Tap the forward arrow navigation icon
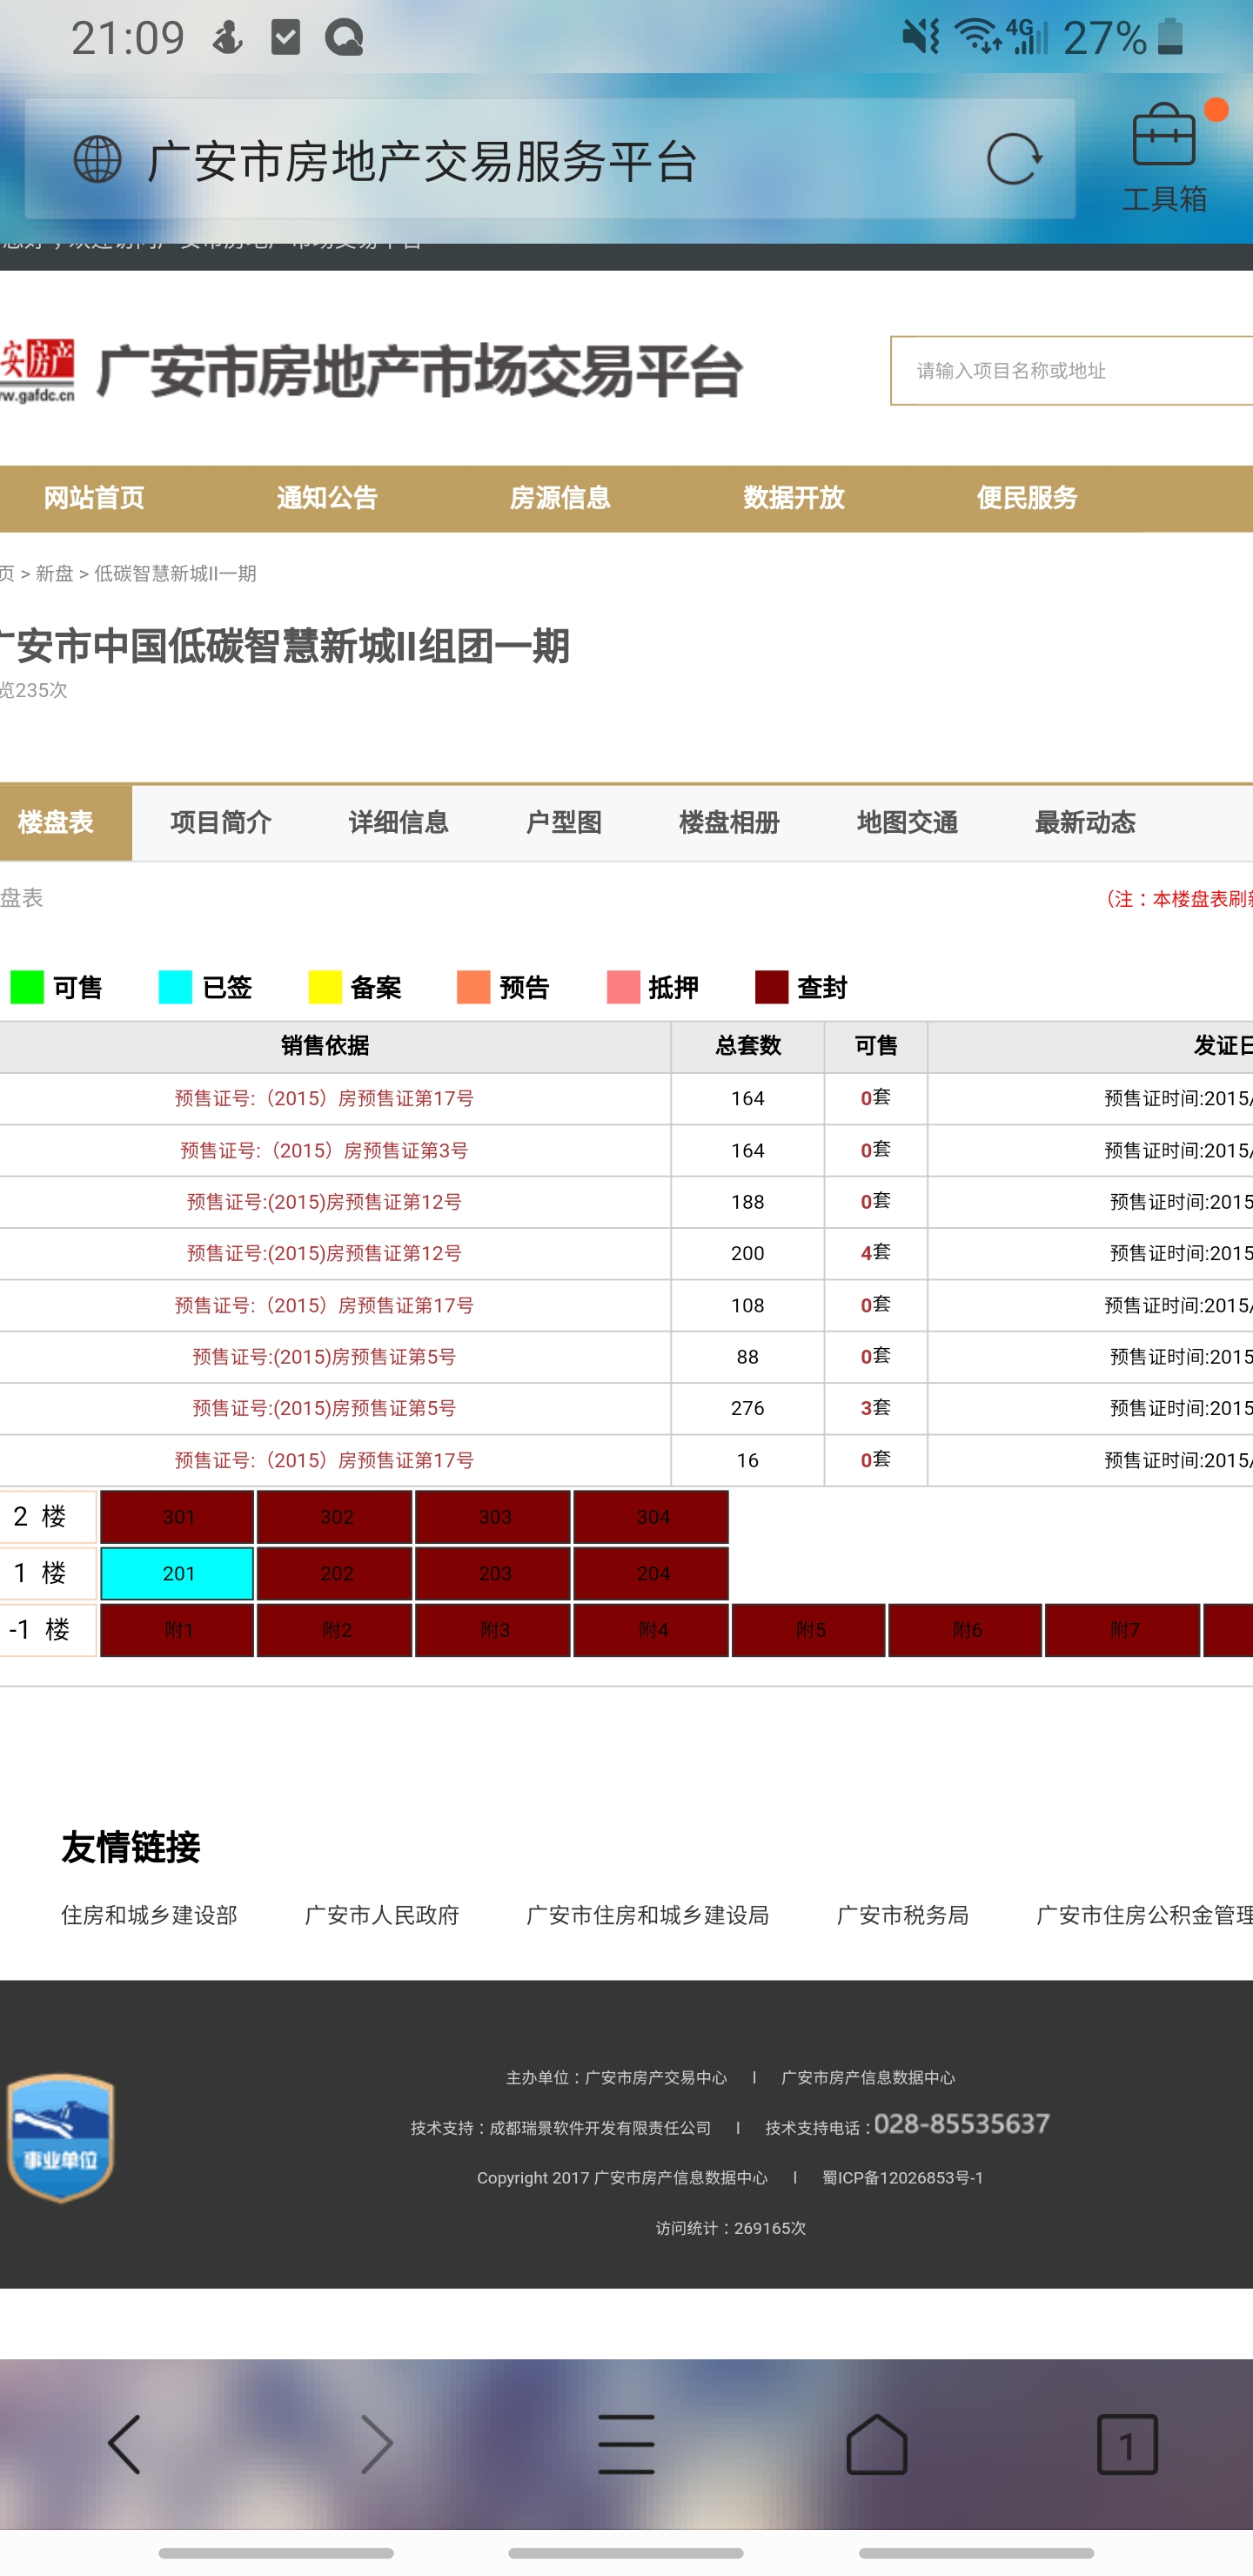This screenshot has width=1253, height=2576. (x=376, y=2443)
